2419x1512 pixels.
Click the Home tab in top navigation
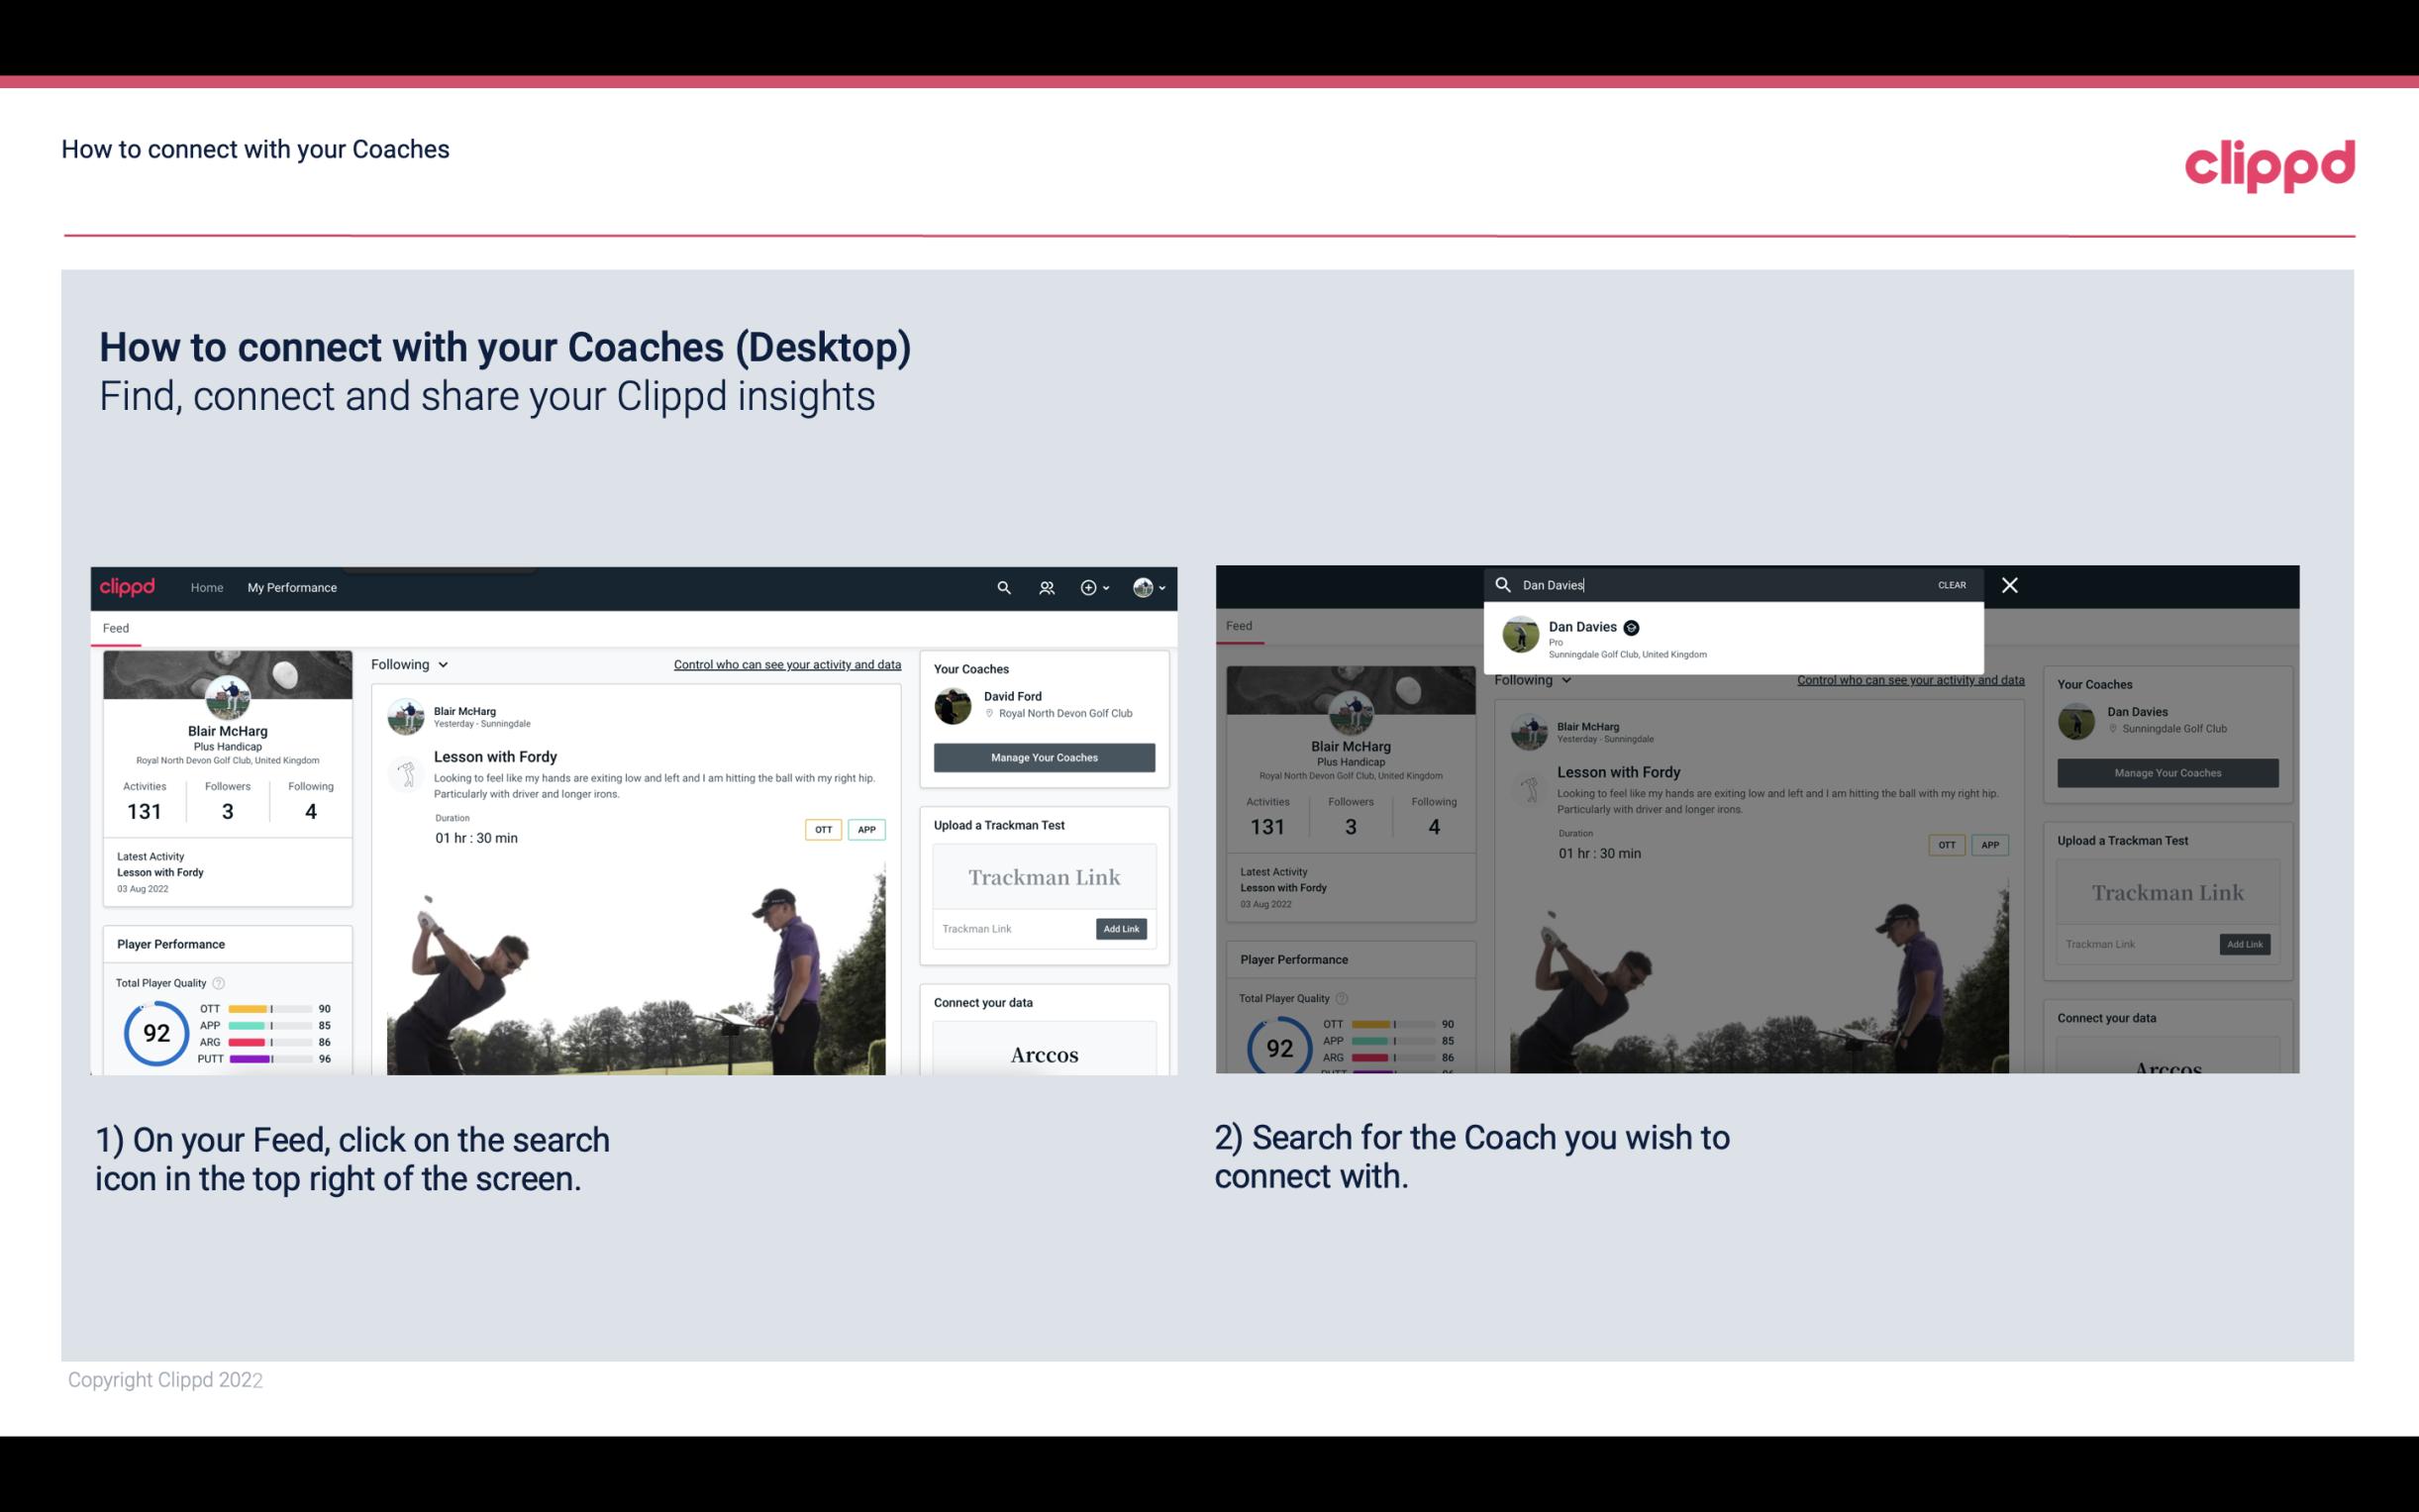pos(207,587)
